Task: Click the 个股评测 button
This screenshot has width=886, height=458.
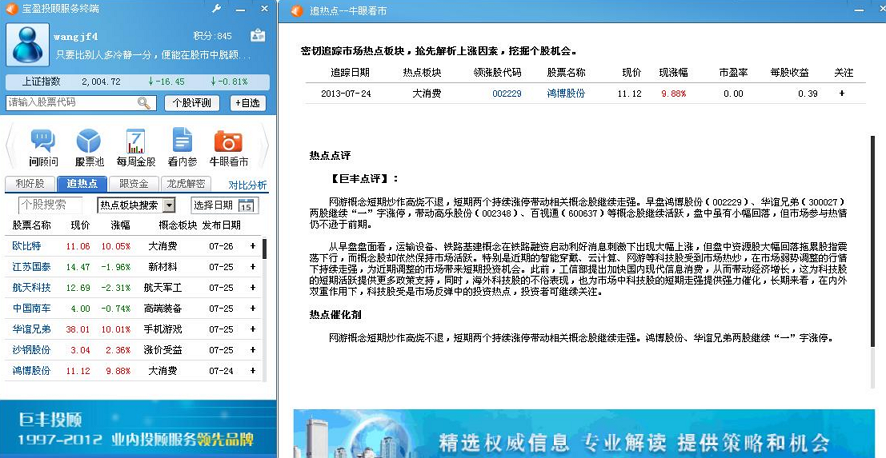Action: (x=192, y=103)
